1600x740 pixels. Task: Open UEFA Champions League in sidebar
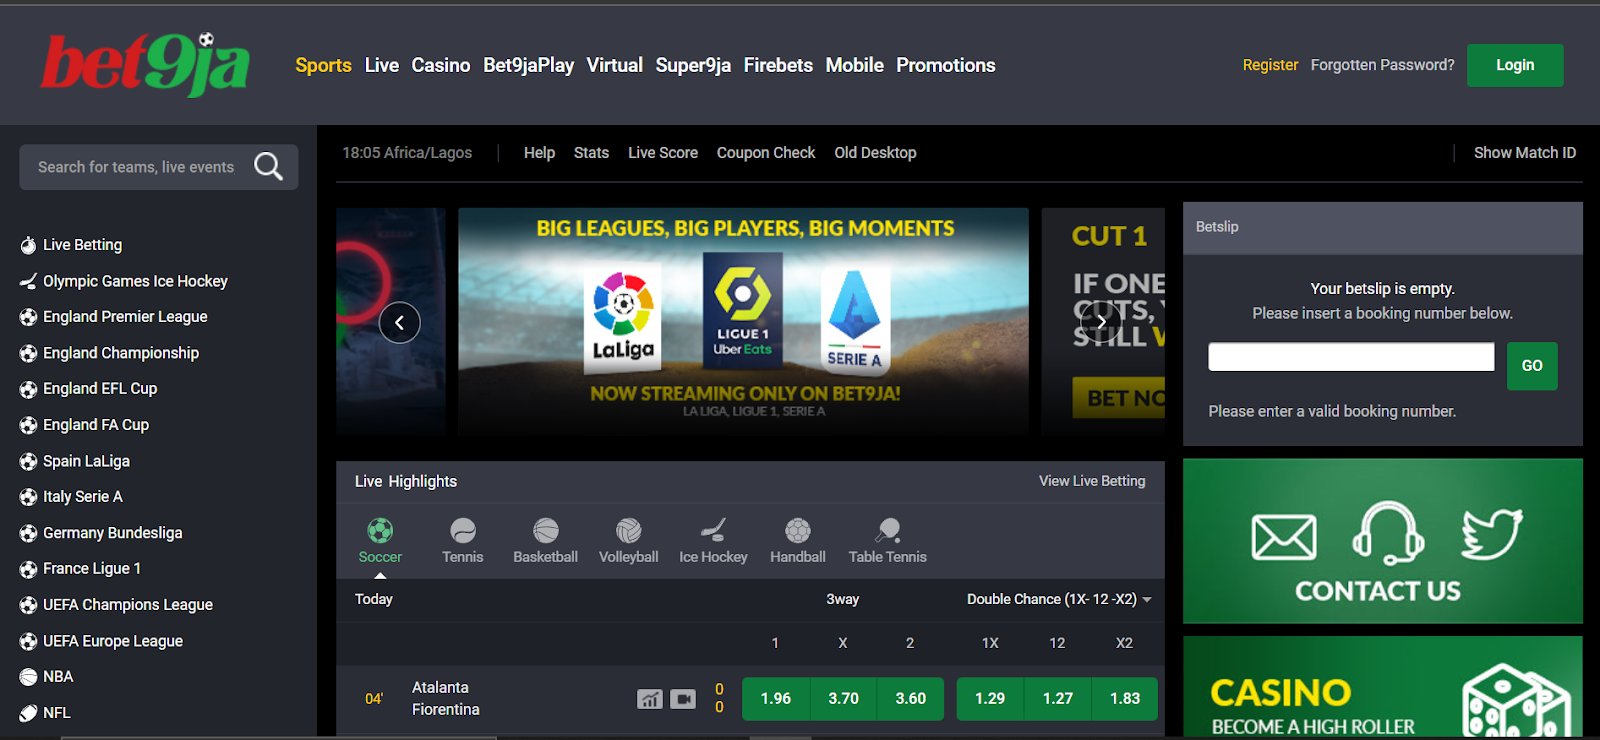click(128, 605)
